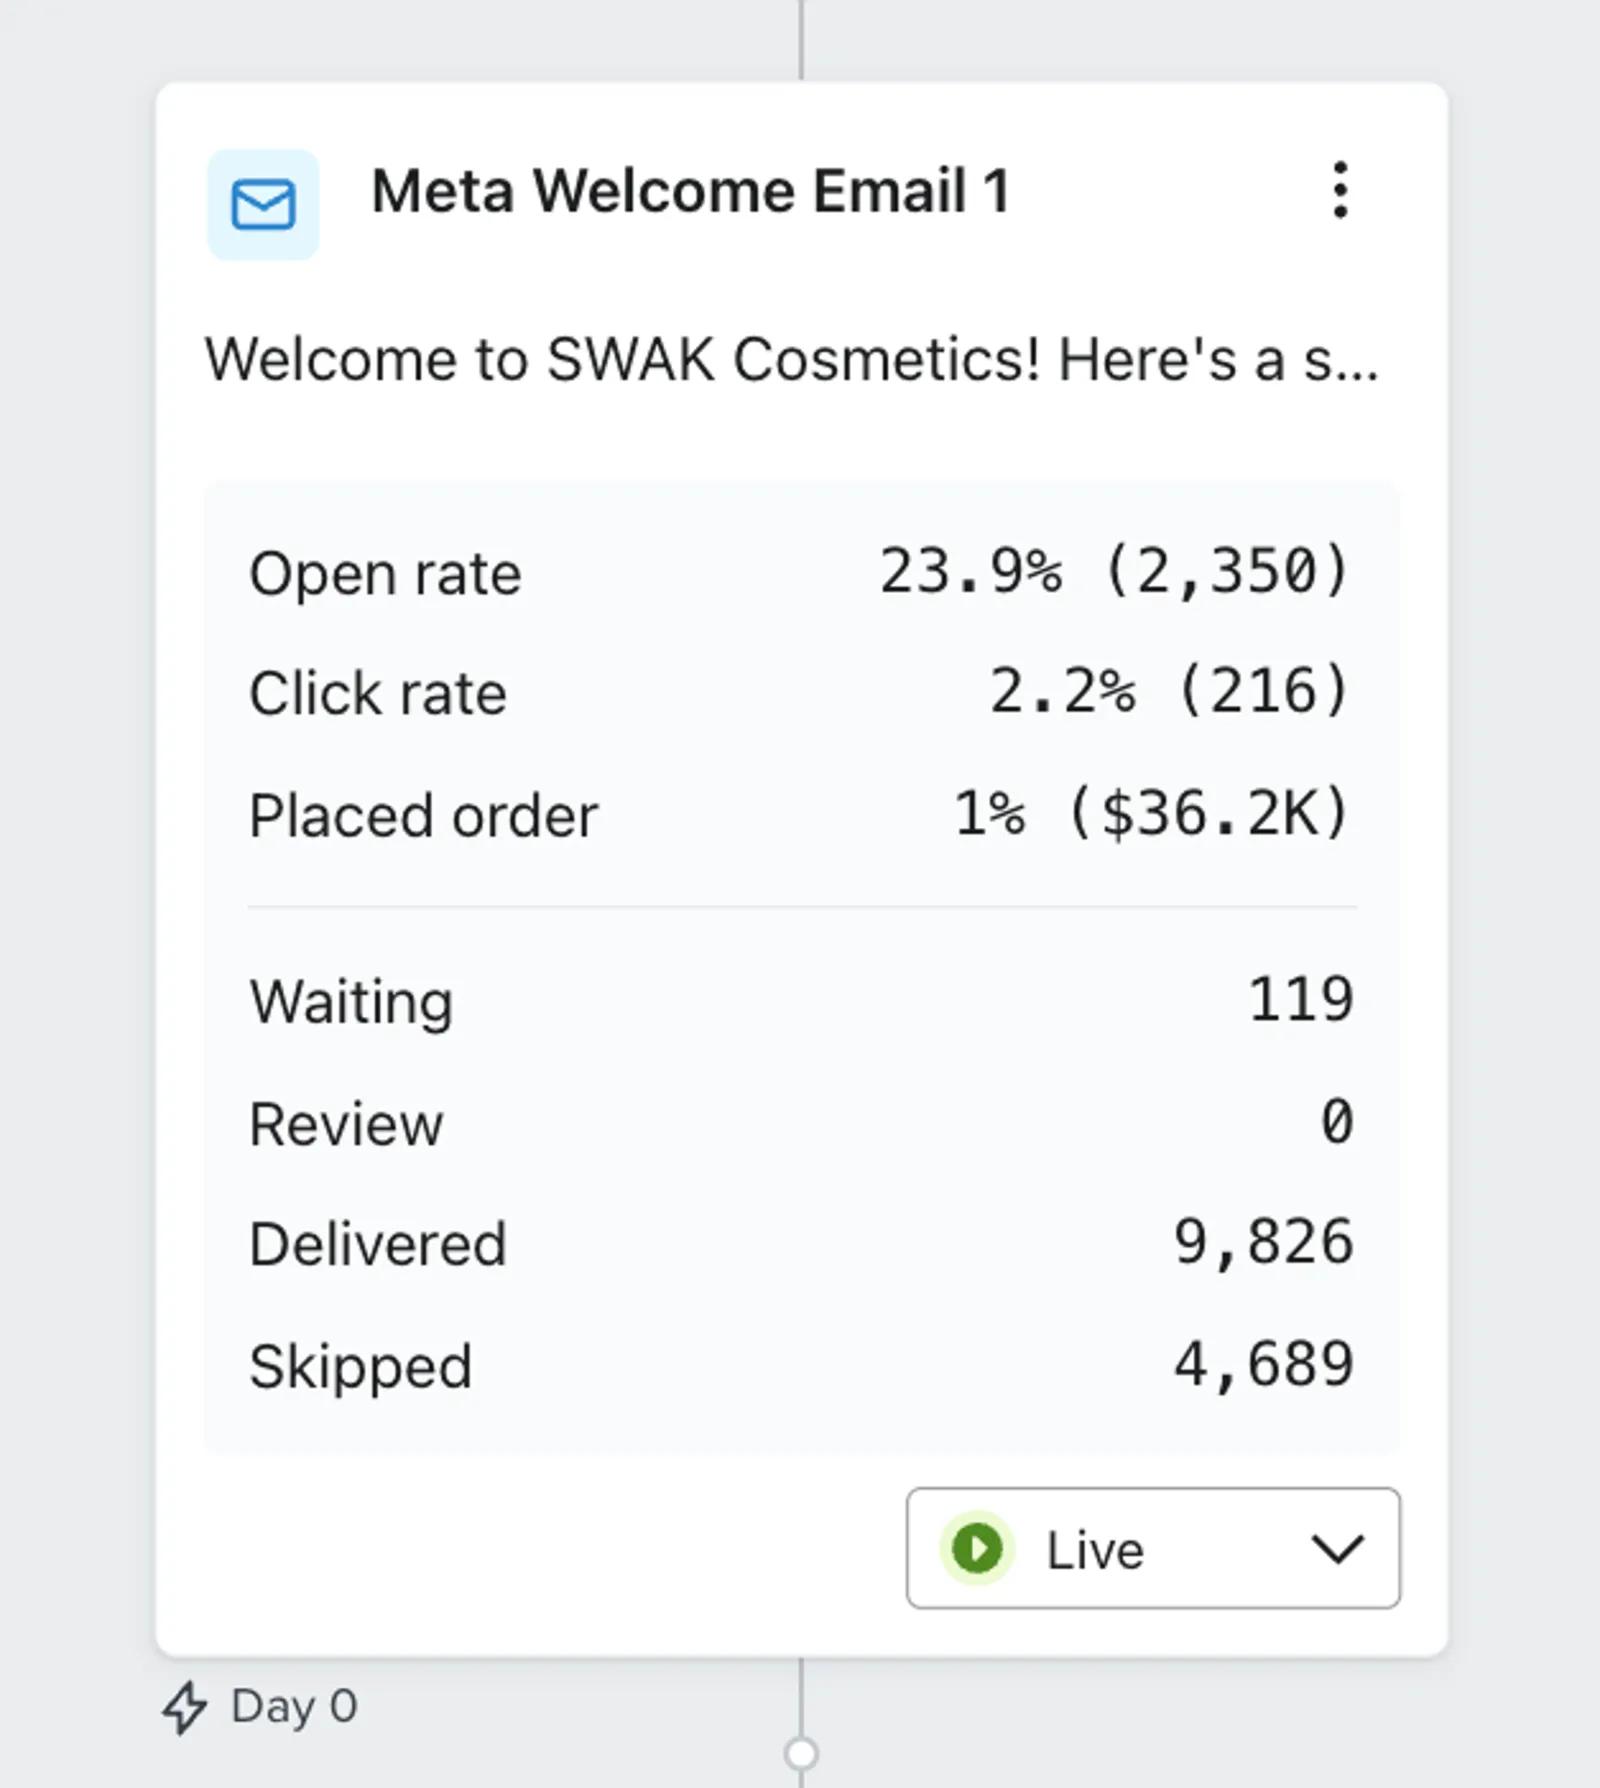Image resolution: width=1600 pixels, height=1788 pixels.
Task: Click the blue email envelope icon
Action: [263, 205]
